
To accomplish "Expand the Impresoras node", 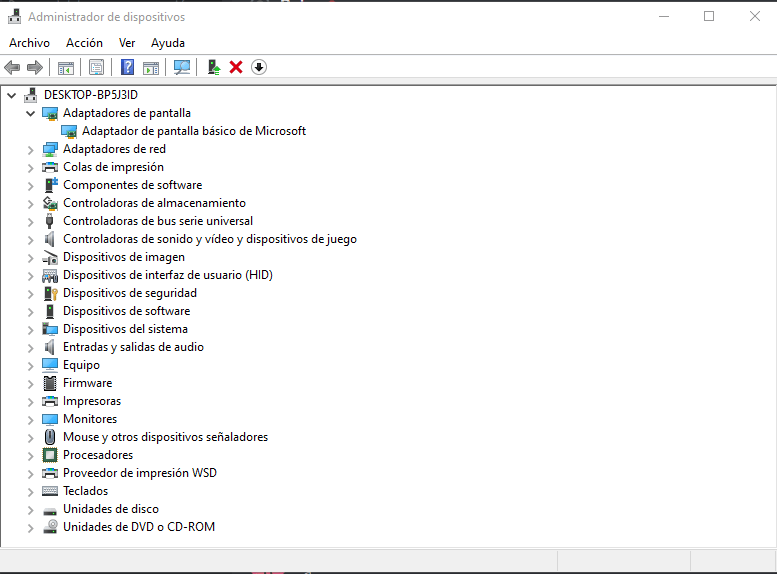I will 30,402.
